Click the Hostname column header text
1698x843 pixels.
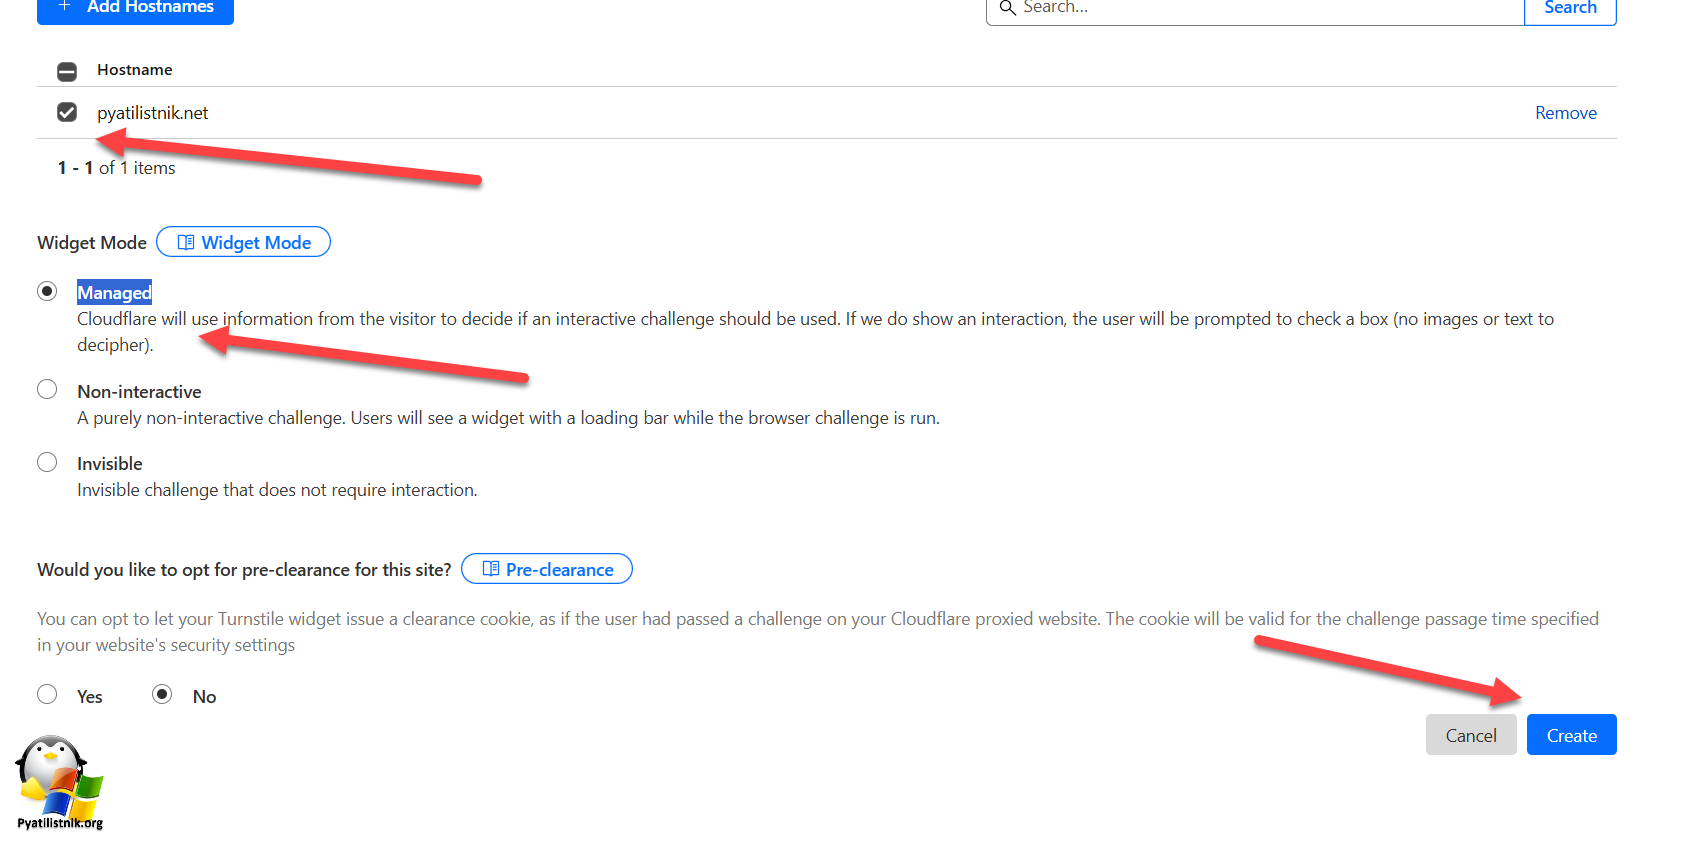[135, 70]
